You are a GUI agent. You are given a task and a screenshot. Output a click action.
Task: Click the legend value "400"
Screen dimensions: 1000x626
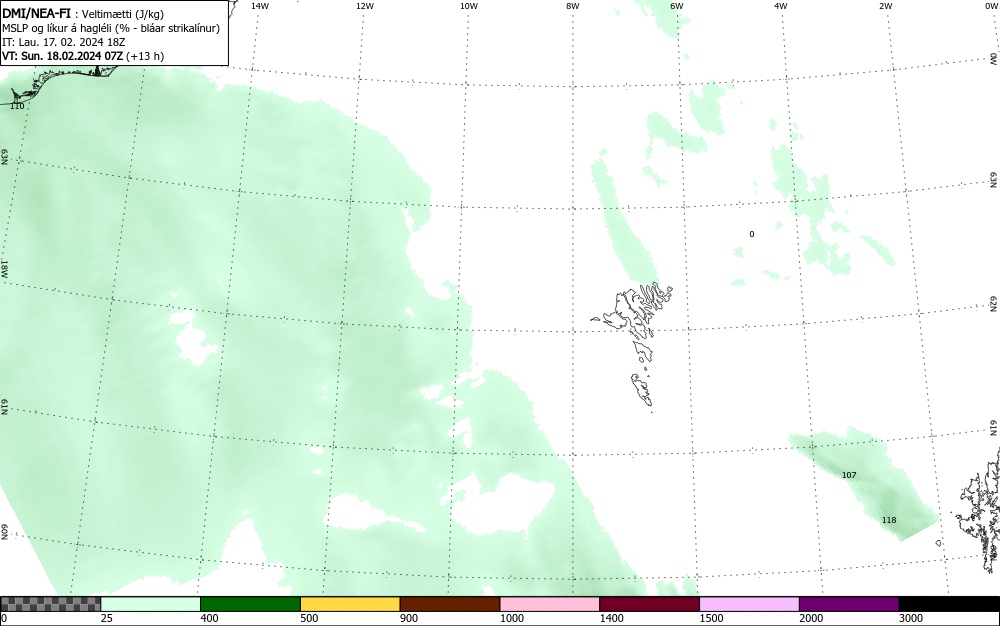tap(209, 618)
